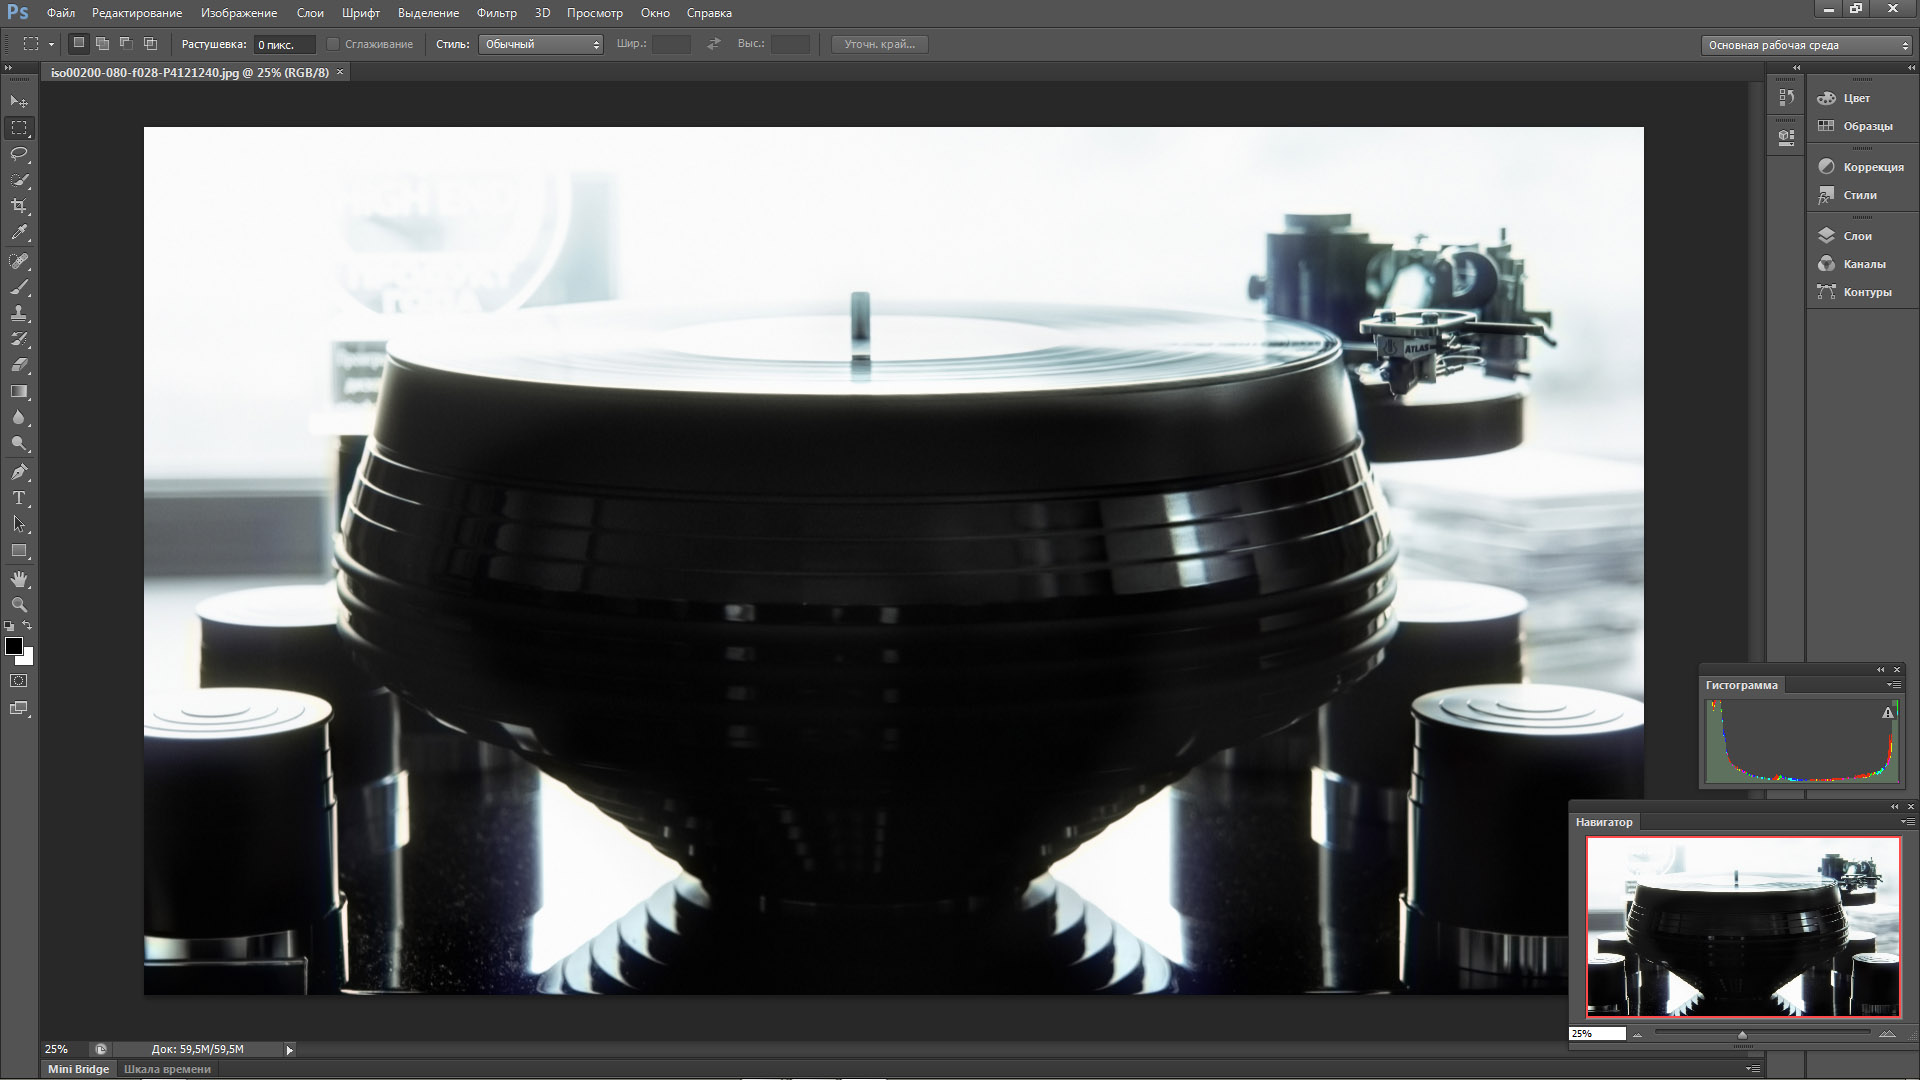Enable the Сглаживание anti-alias checkbox
Screen dimensions: 1920x1080
pyautogui.click(x=334, y=44)
